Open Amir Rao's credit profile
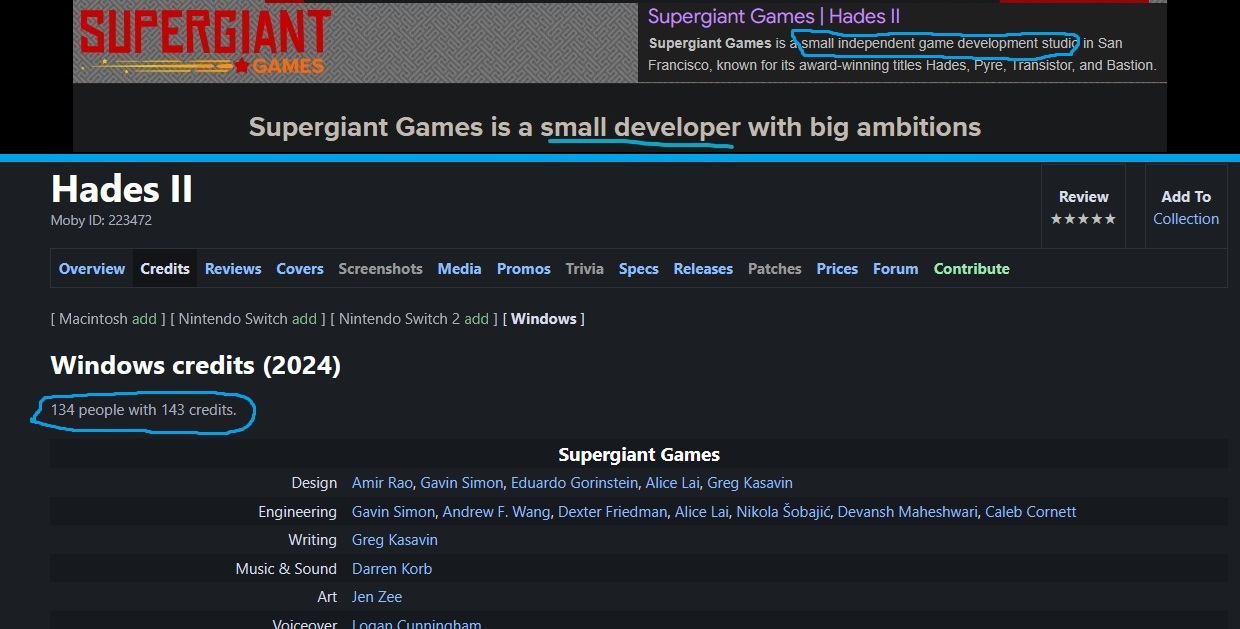This screenshot has height=629, width=1240. pos(382,483)
